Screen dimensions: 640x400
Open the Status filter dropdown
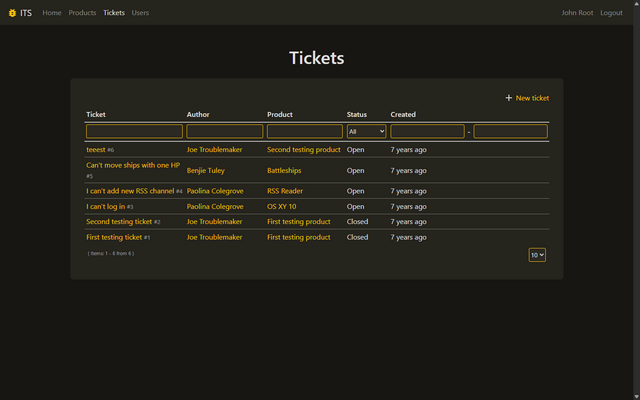367,131
